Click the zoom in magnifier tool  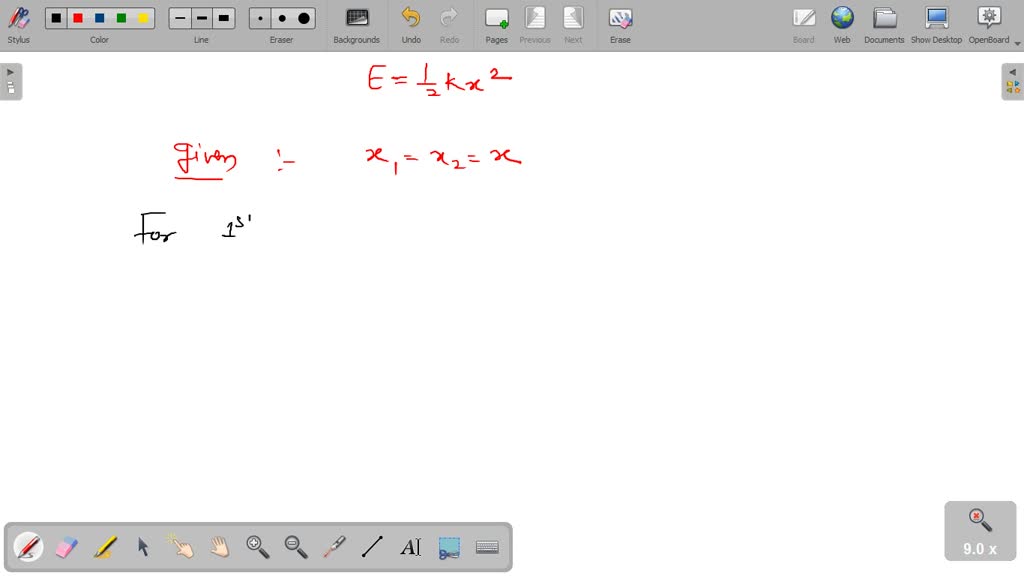(258, 547)
